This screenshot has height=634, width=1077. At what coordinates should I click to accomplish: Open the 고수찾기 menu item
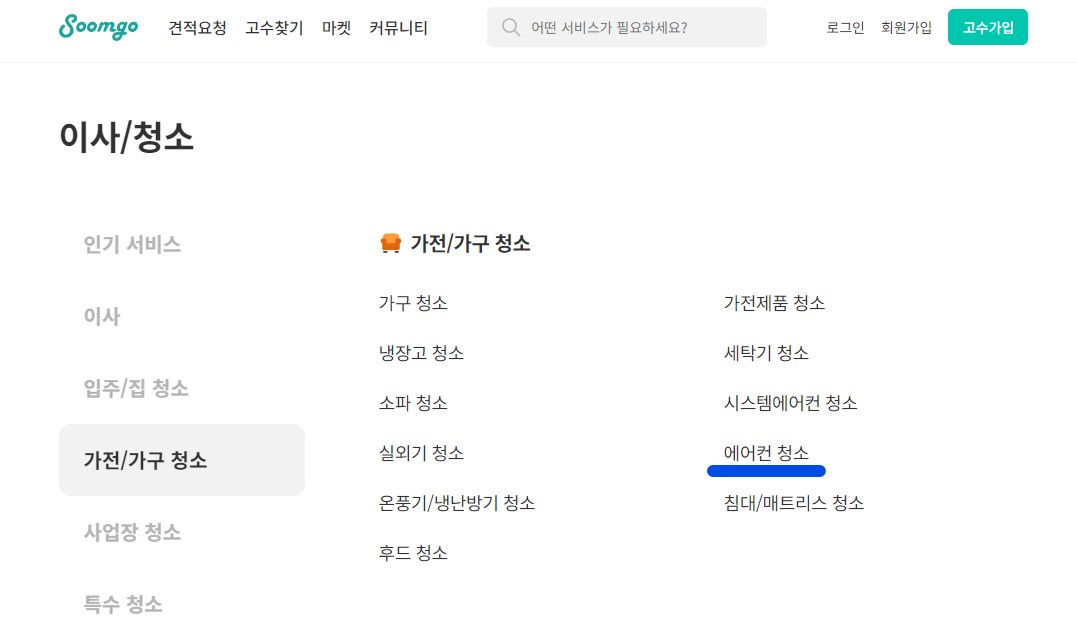click(x=273, y=28)
